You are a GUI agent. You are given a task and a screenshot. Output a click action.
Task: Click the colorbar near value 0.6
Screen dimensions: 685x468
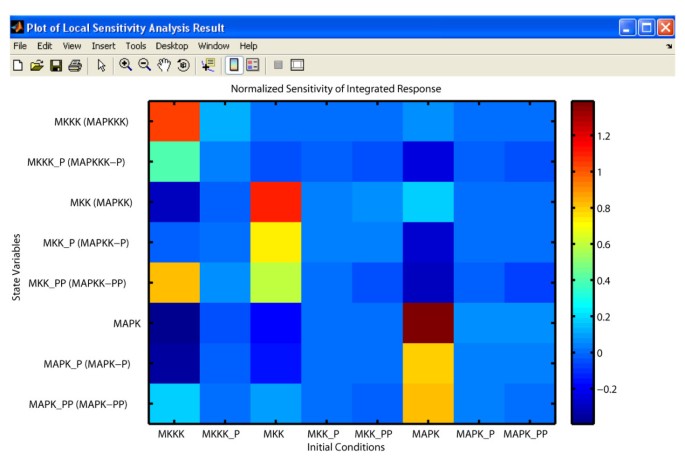tap(583, 244)
